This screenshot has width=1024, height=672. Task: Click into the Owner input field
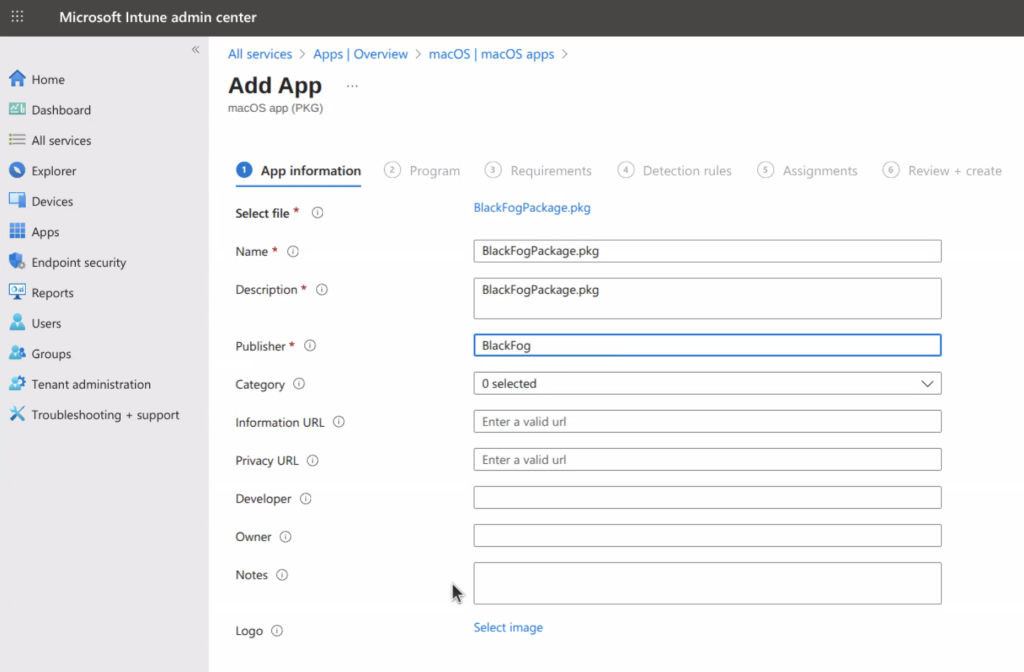[707, 536]
